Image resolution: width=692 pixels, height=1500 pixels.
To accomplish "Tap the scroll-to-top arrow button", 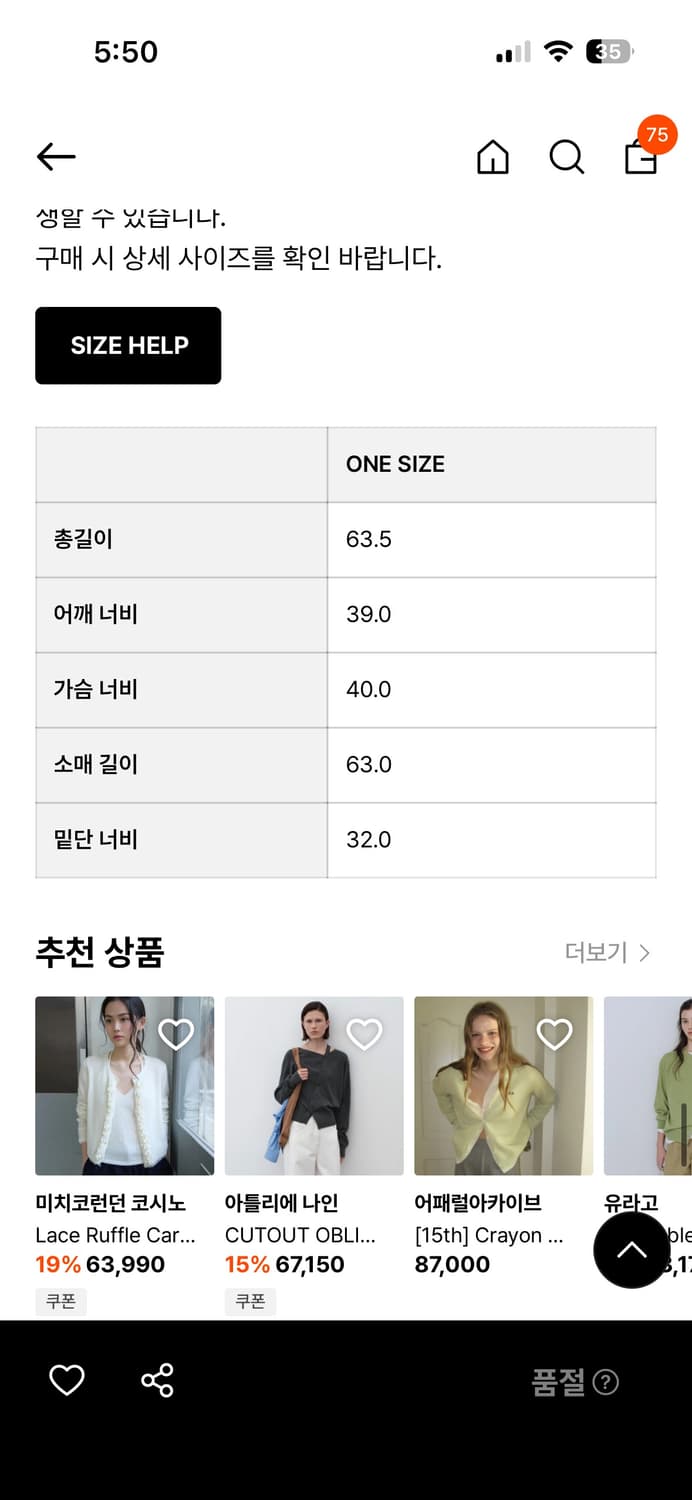I will 630,1250.
